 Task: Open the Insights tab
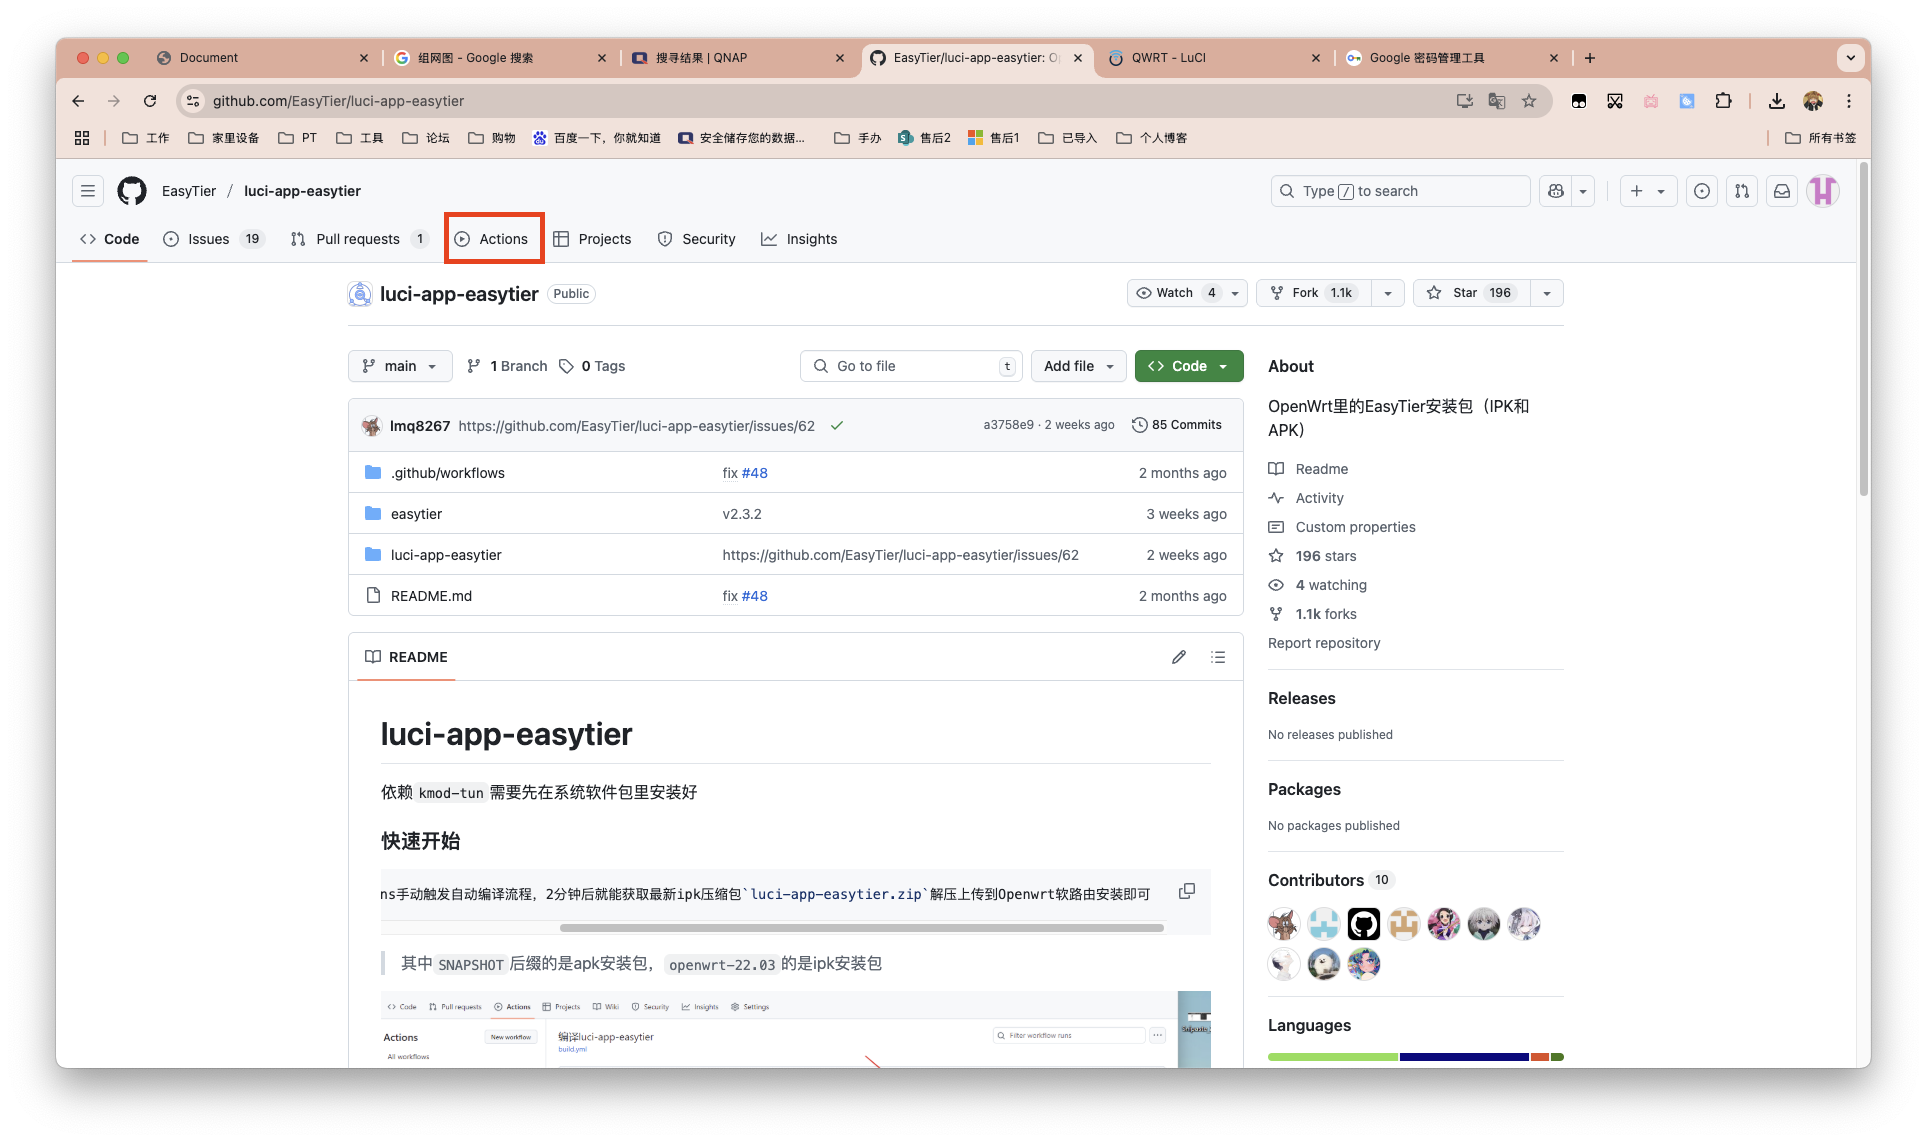[799, 239]
